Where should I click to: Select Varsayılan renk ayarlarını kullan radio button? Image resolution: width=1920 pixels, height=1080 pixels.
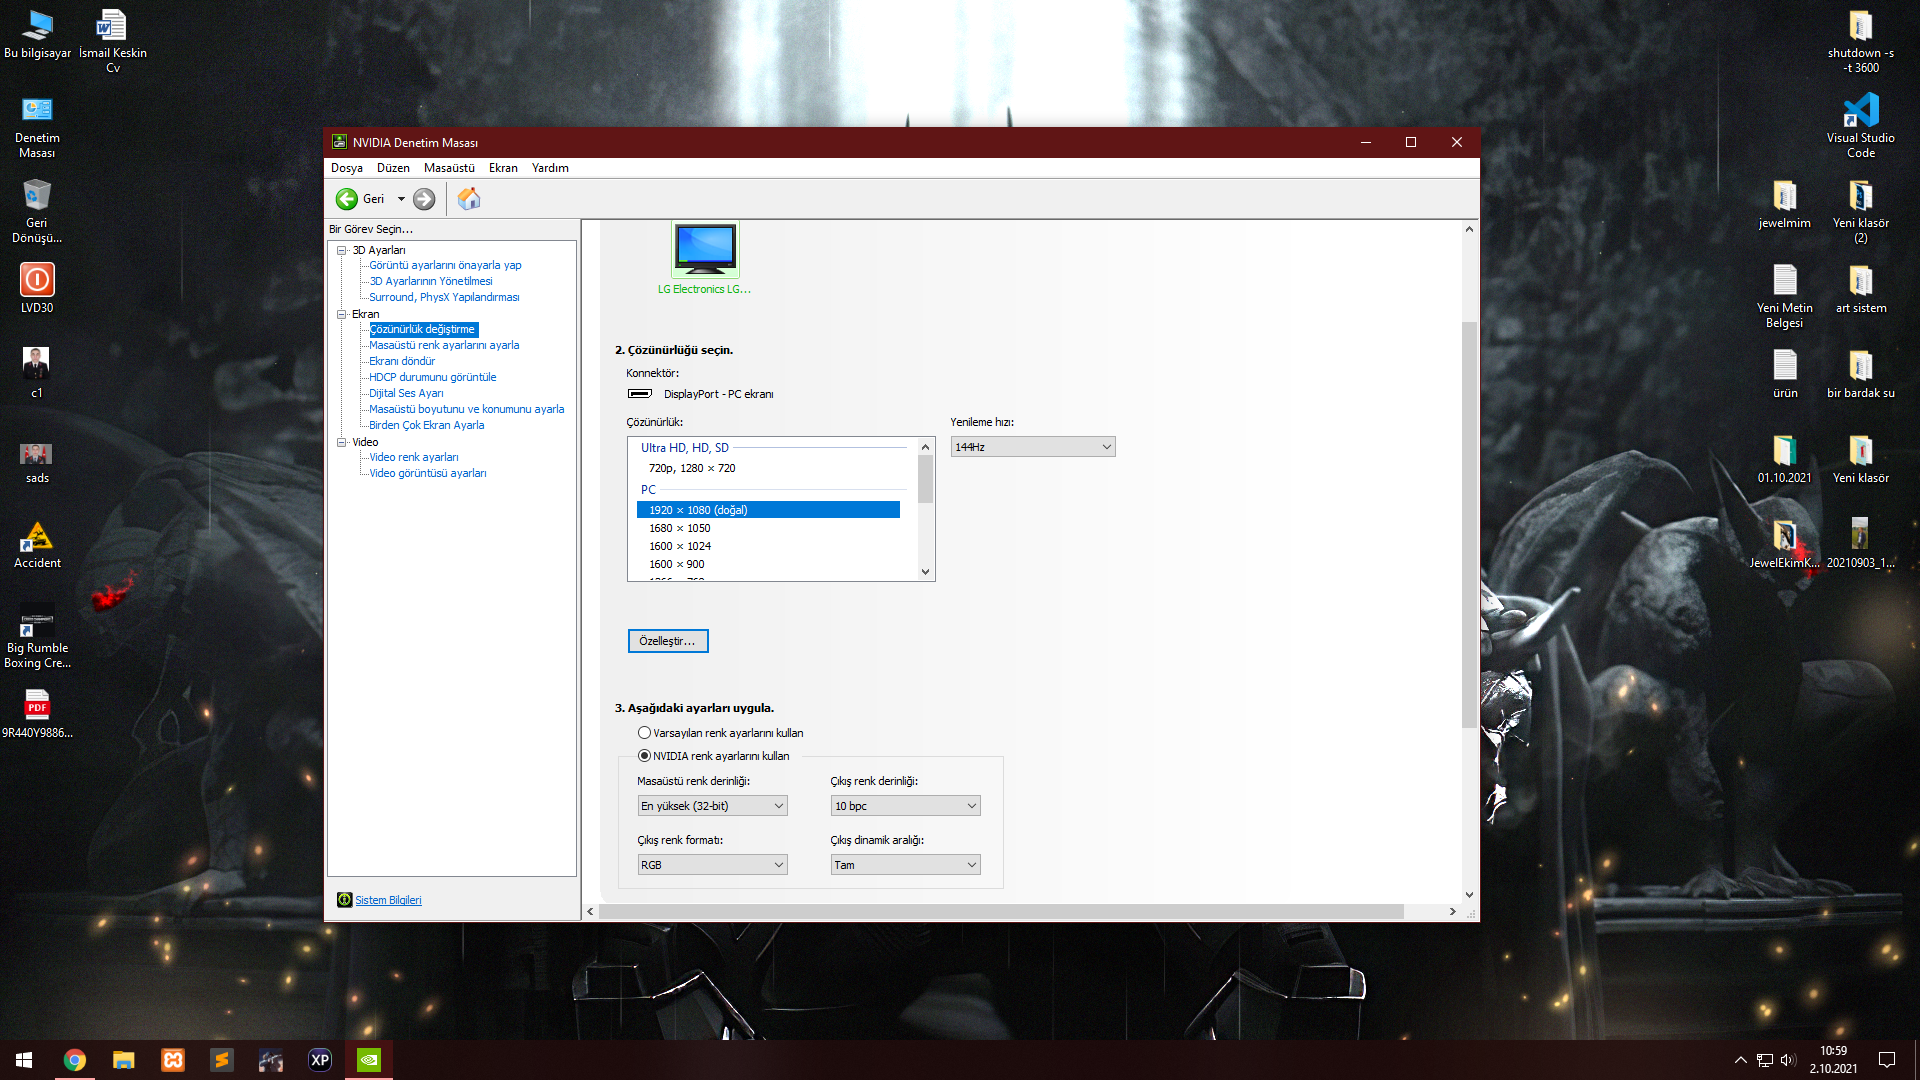[x=645, y=733]
